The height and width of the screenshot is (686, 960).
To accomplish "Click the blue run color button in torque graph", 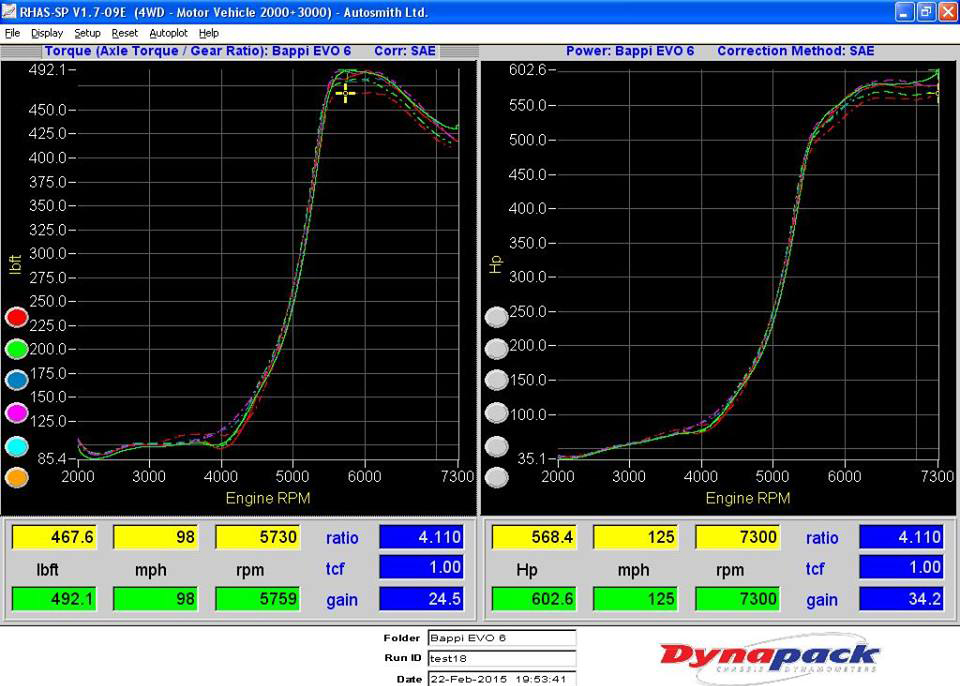I will pos(17,380).
